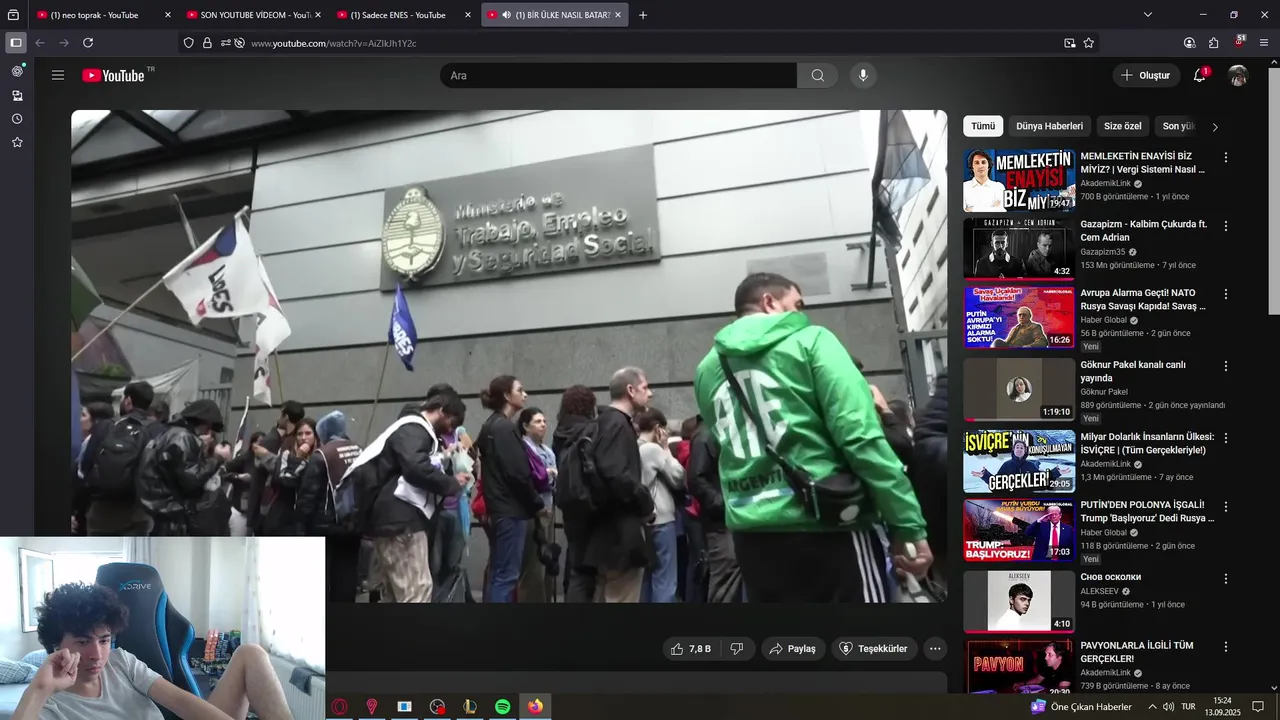The height and width of the screenshot is (720, 1280).
Task: Click the Teşekkürler thanks button
Action: [x=873, y=649]
